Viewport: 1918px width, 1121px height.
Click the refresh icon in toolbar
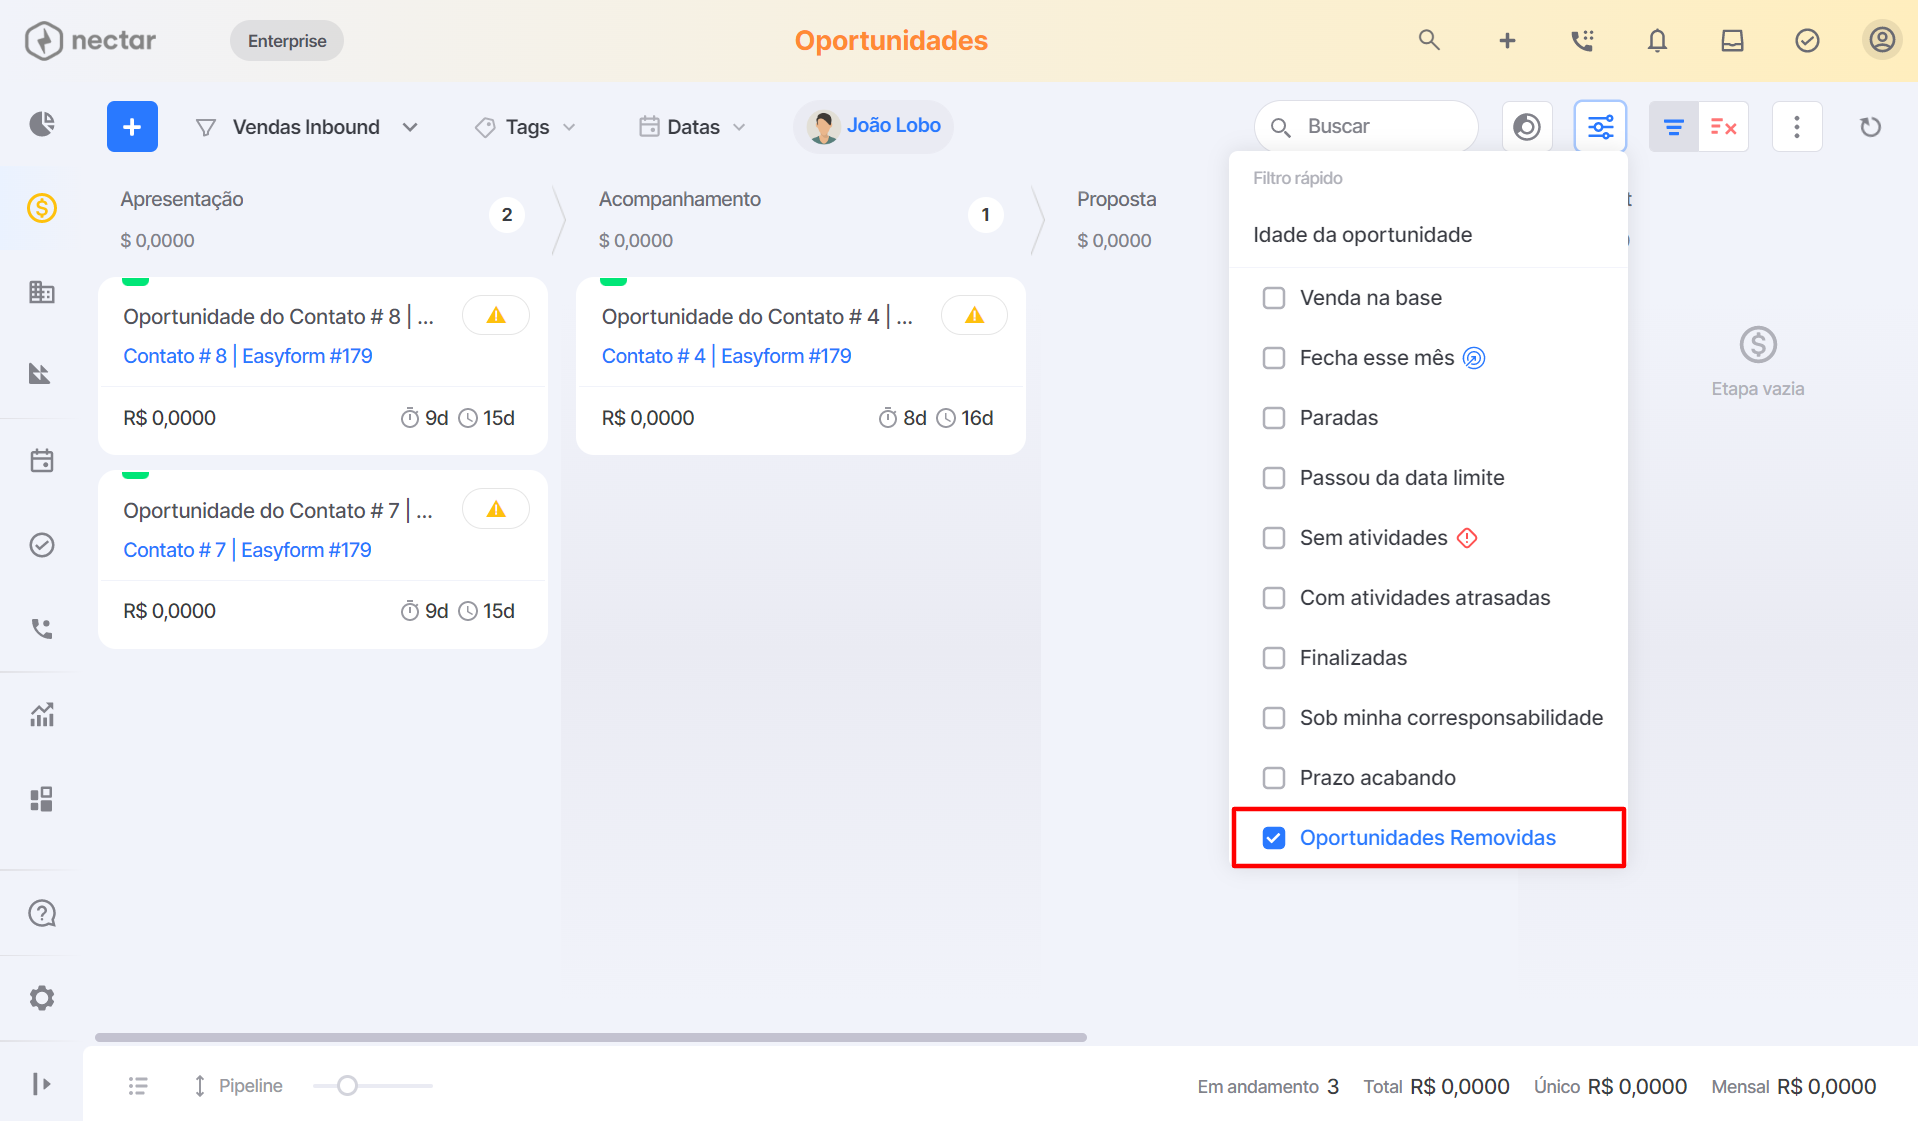(1870, 127)
